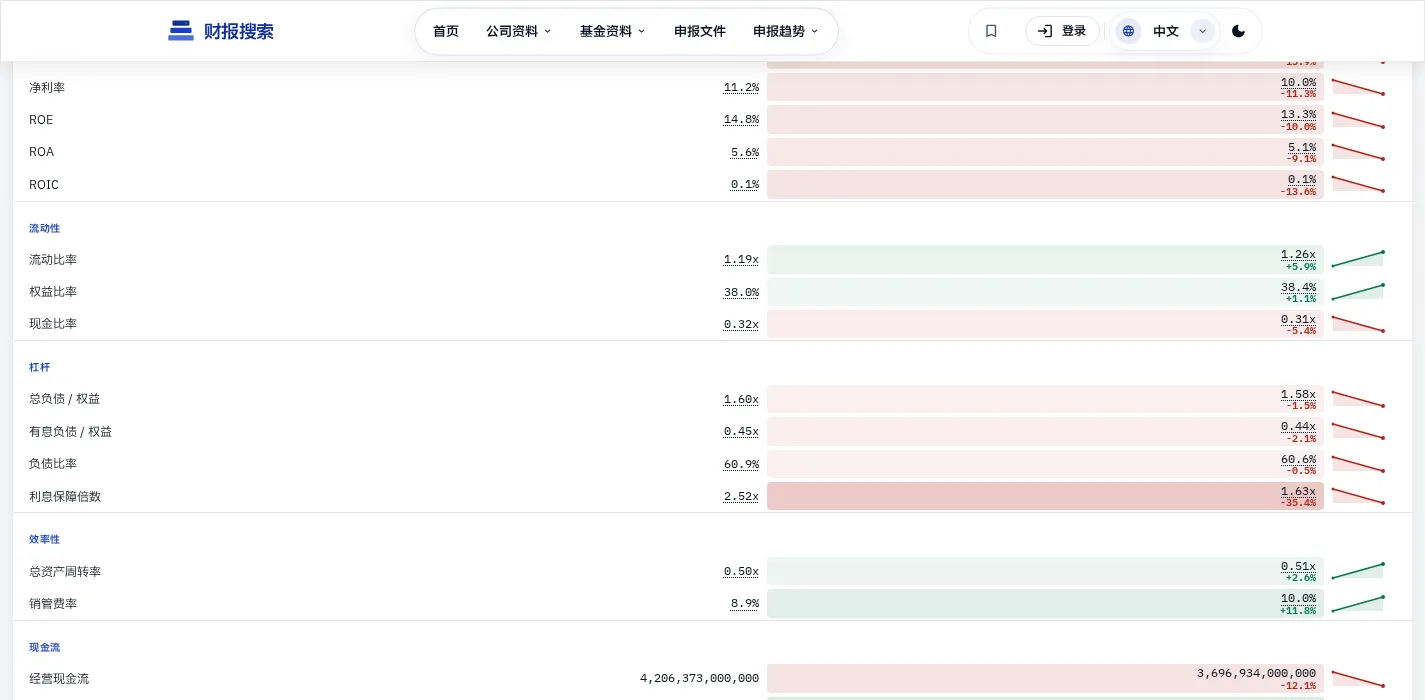Viewport: 1425px width, 700px height.
Task: Click the 流动比率 comparison bar showing 1.26x
Action: tap(1045, 260)
